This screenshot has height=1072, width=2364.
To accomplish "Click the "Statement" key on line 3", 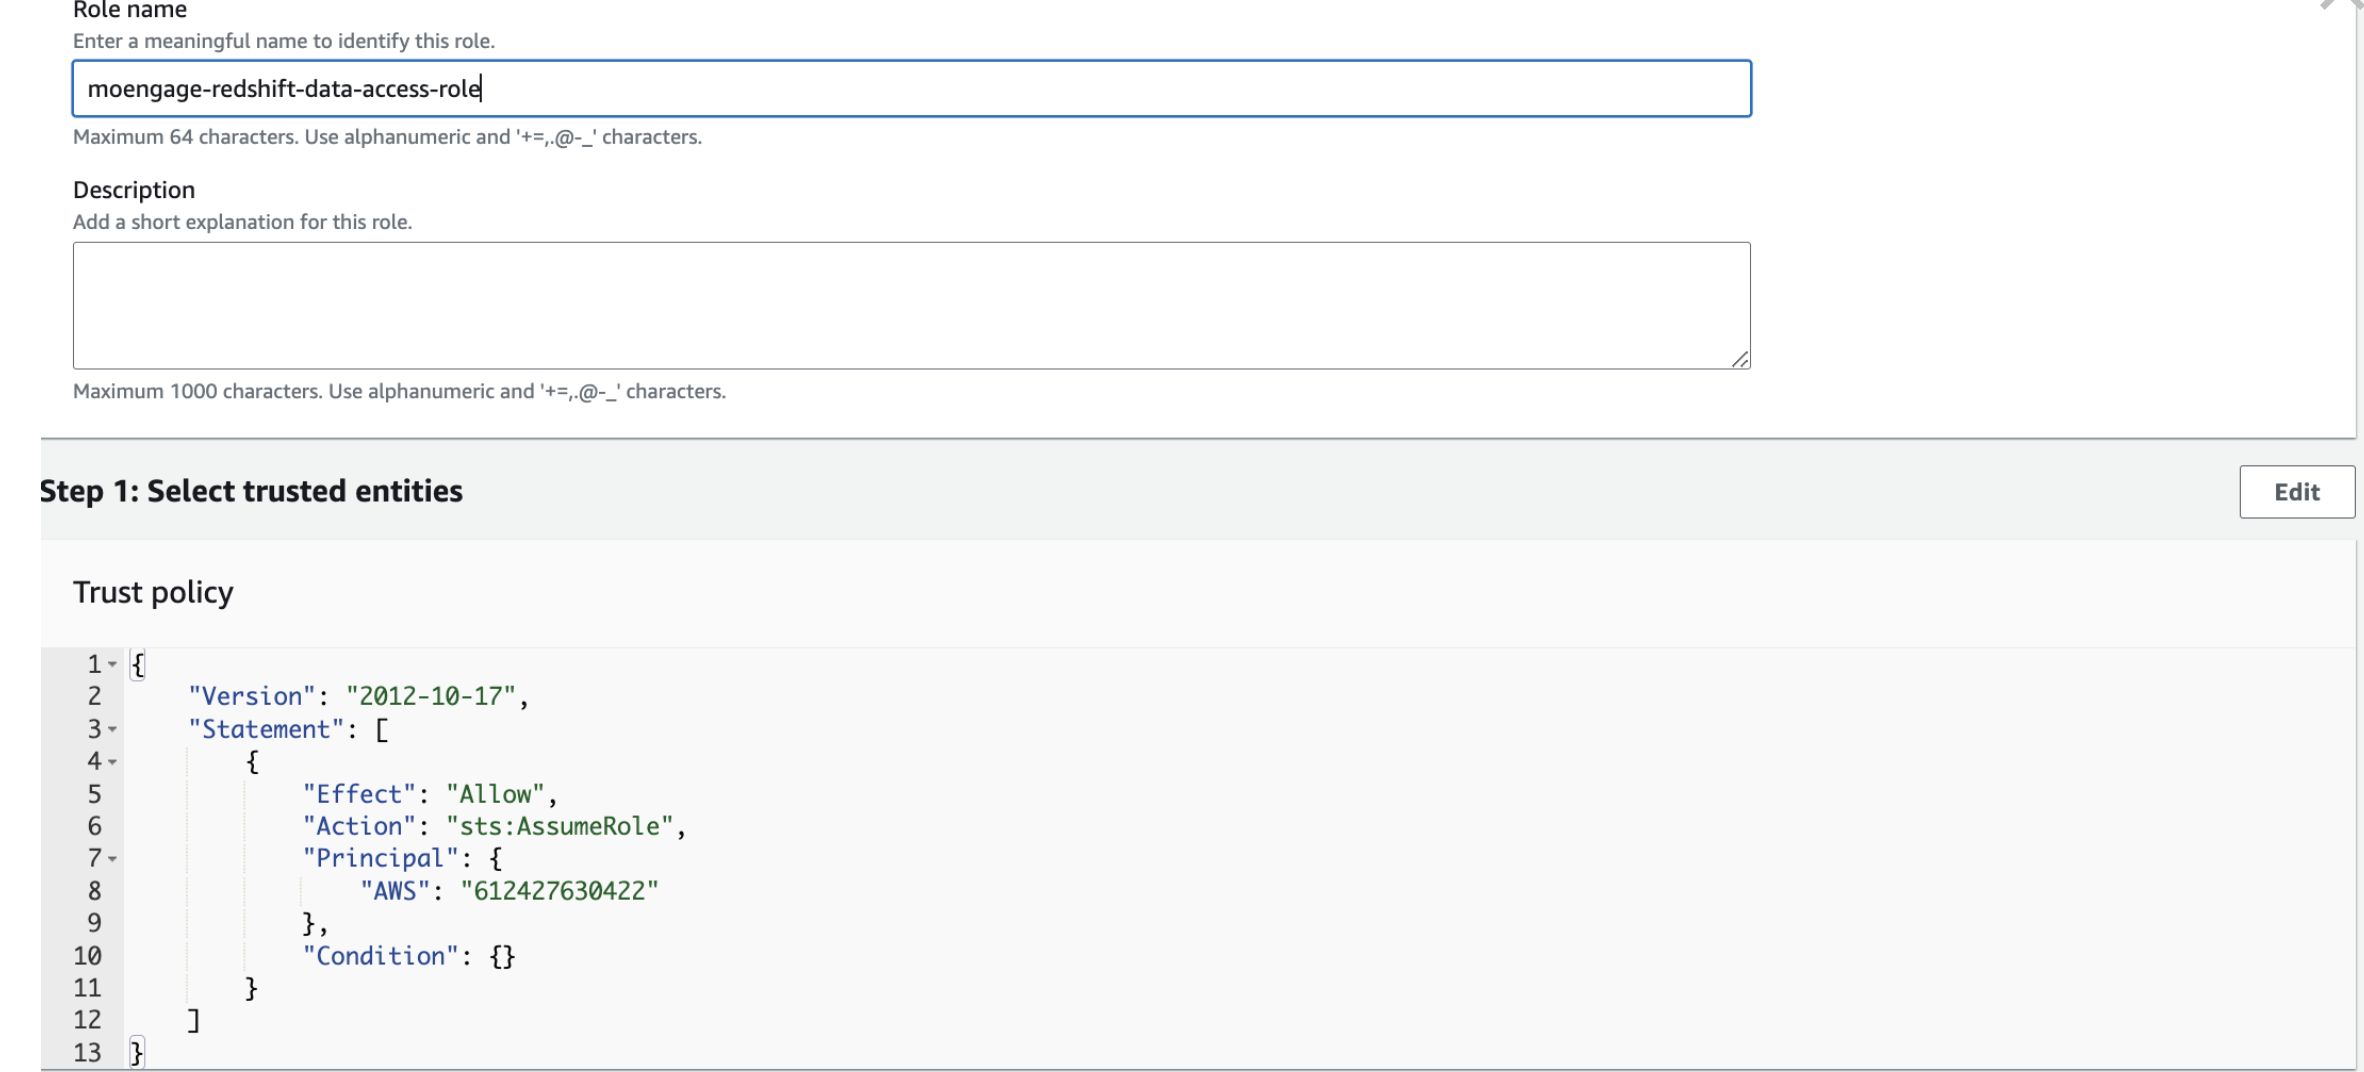I will pos(265,730).
